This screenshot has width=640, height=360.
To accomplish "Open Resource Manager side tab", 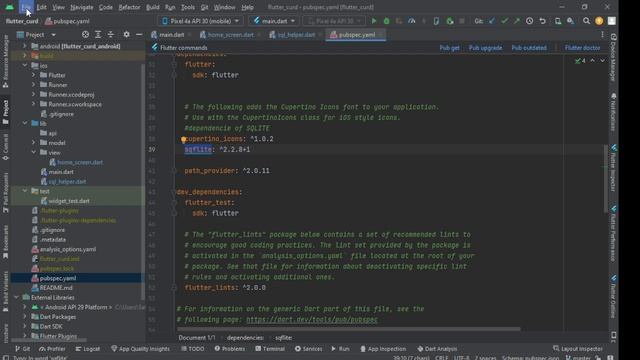I will (x=5, y=60).
